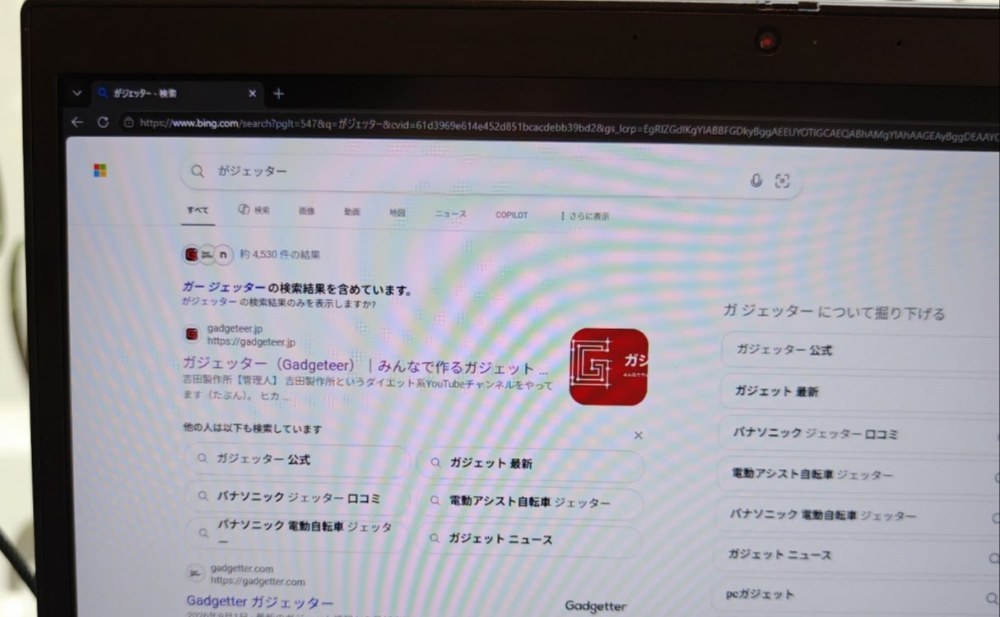
Task: Click the Microsoft logo on Bing
Action: tap(100, 170)
